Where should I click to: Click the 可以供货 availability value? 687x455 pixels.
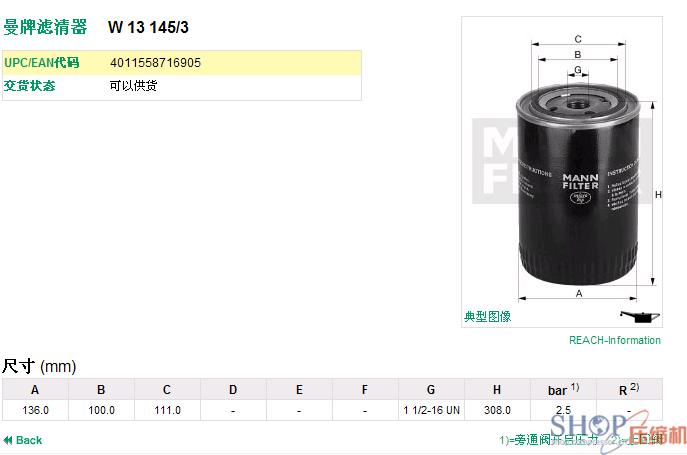[x=133, y=85]
